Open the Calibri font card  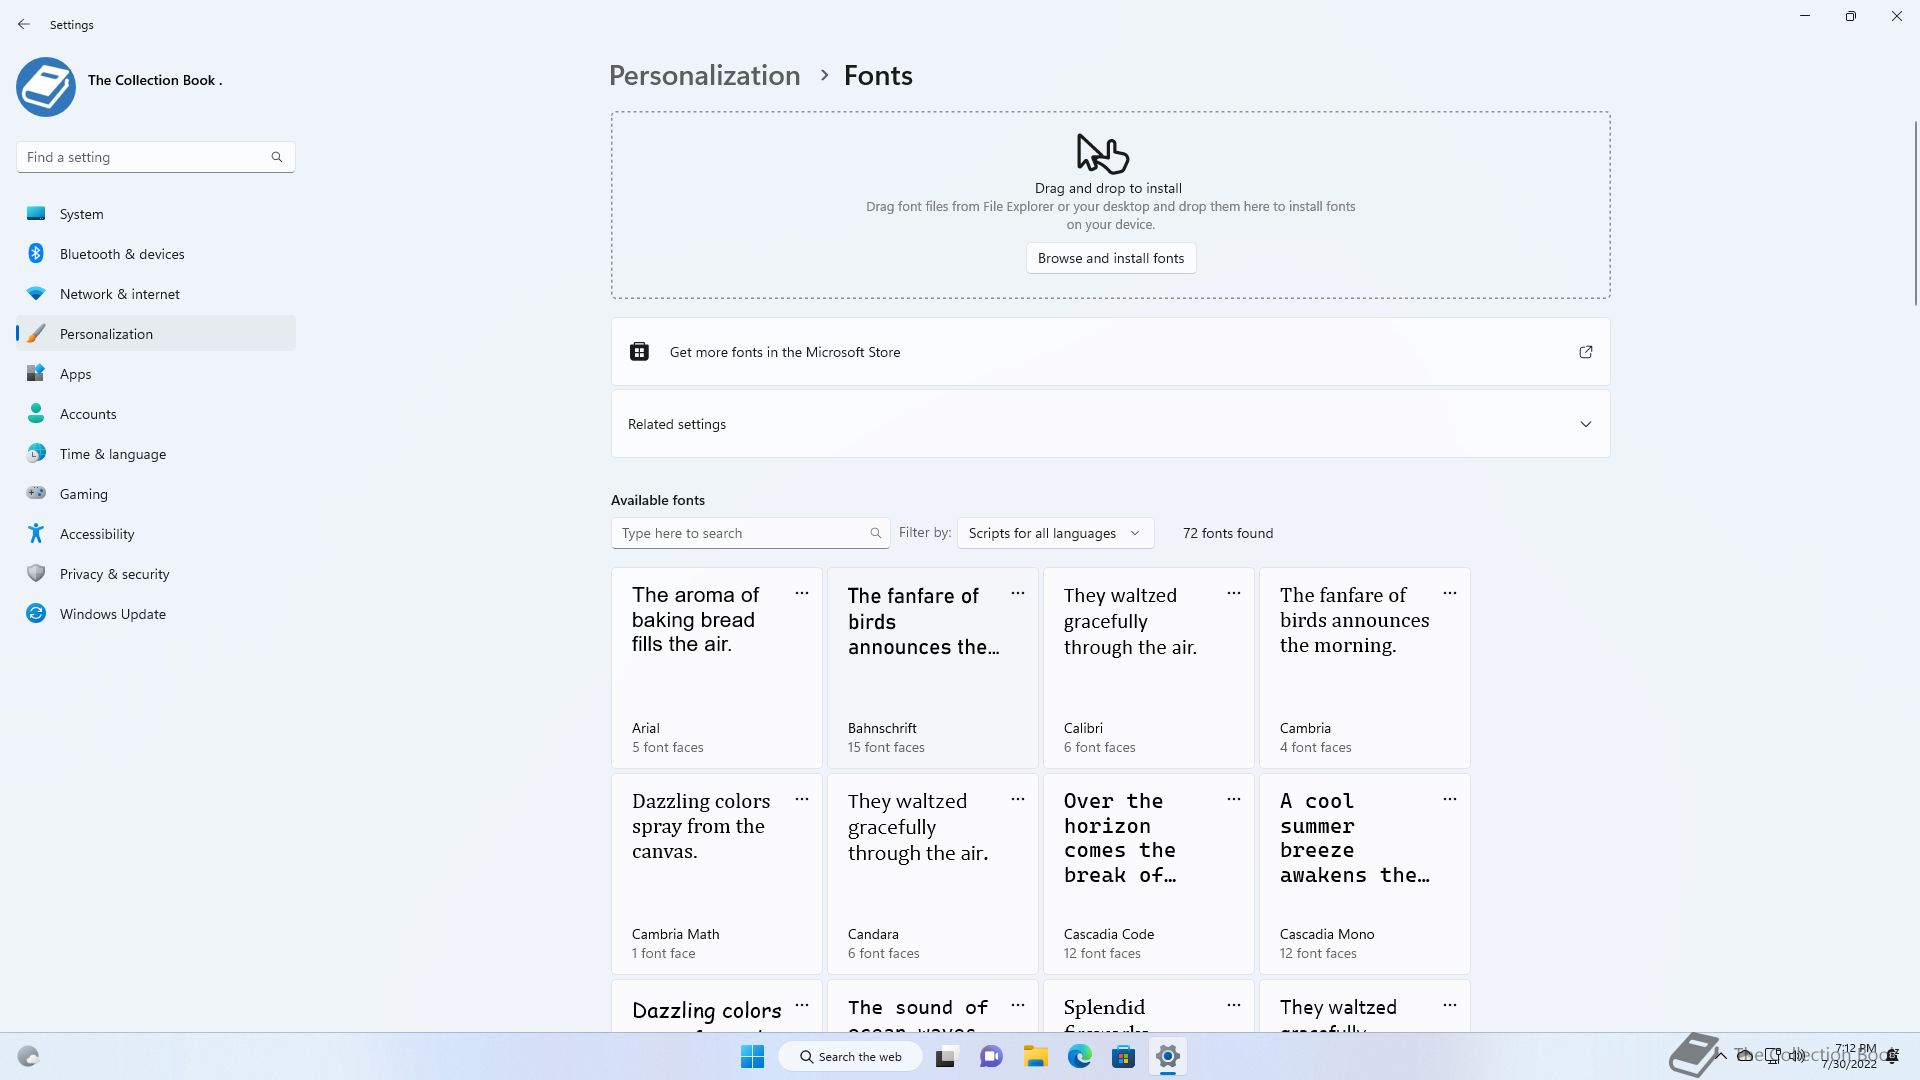click(x=1149, y=668)
